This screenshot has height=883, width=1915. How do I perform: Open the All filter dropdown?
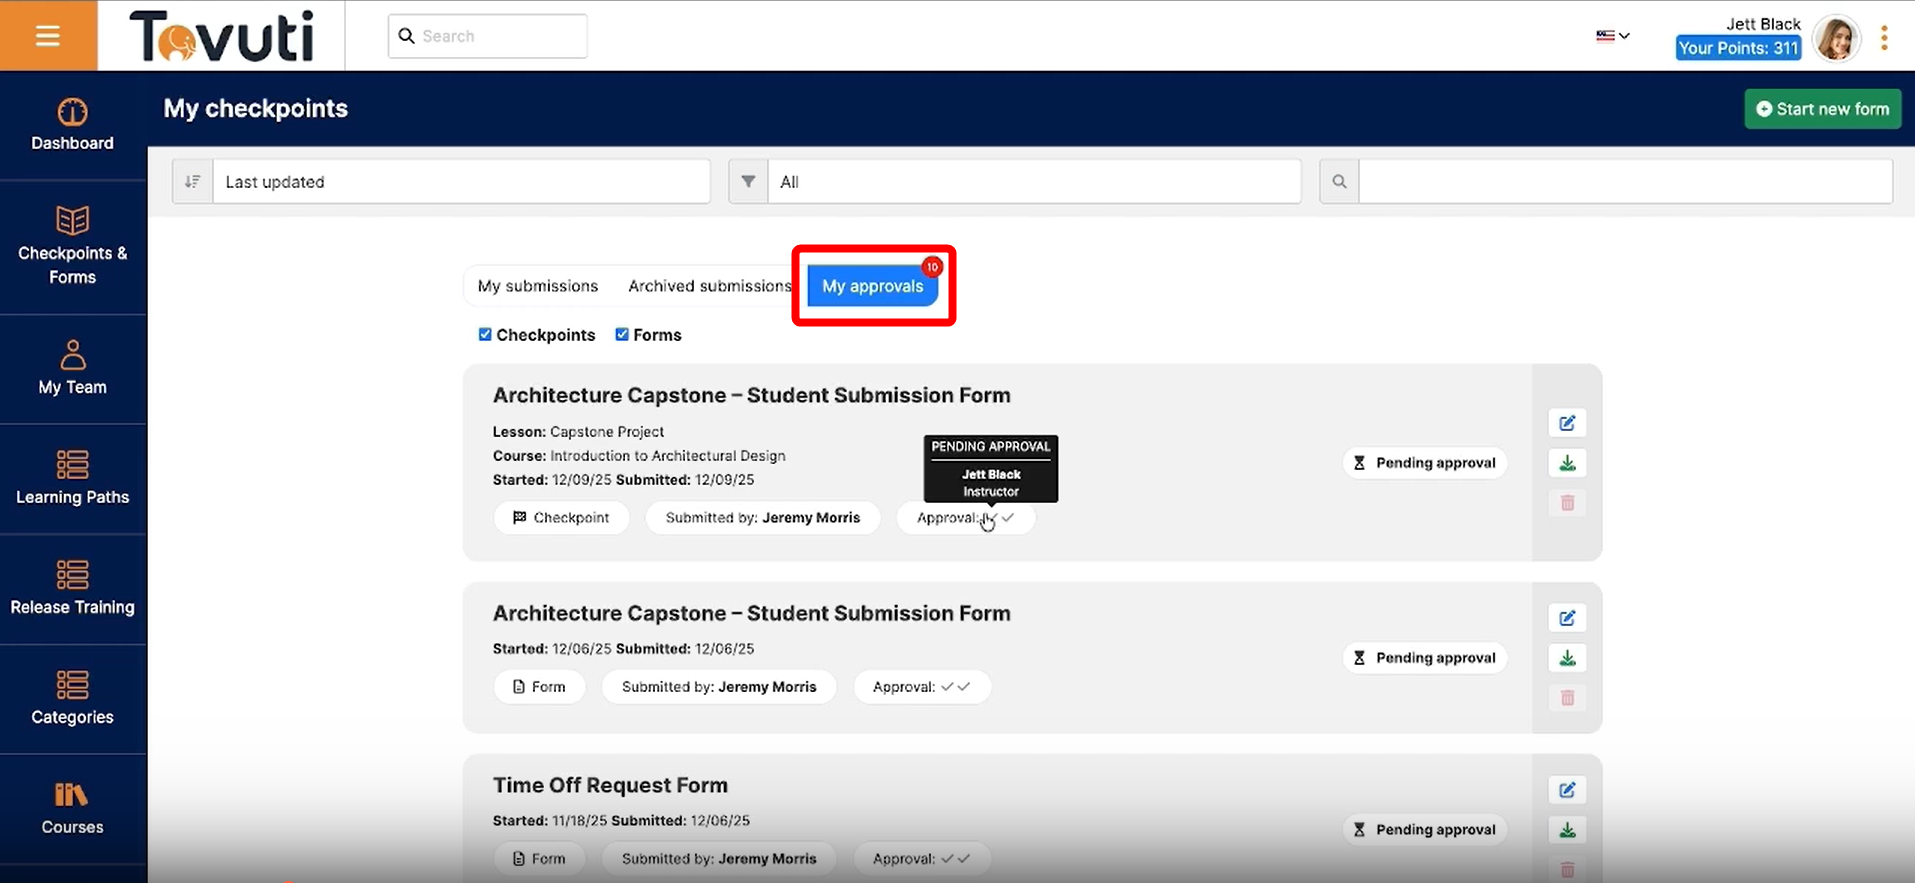(x=1033, y=182)
